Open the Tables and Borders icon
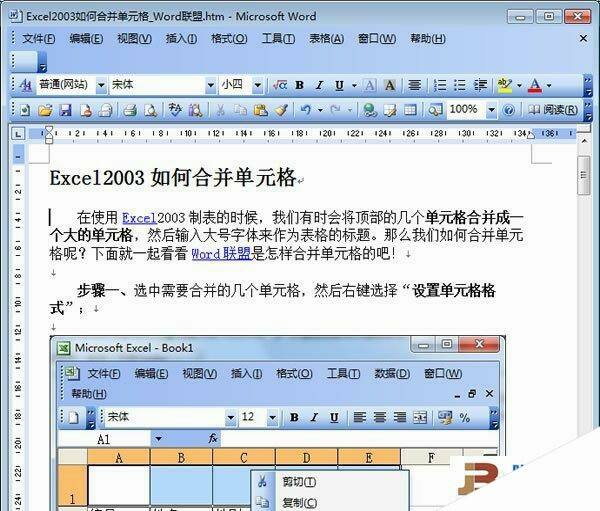600x511 pixels. pyautogui.click(x=390, y=111)
